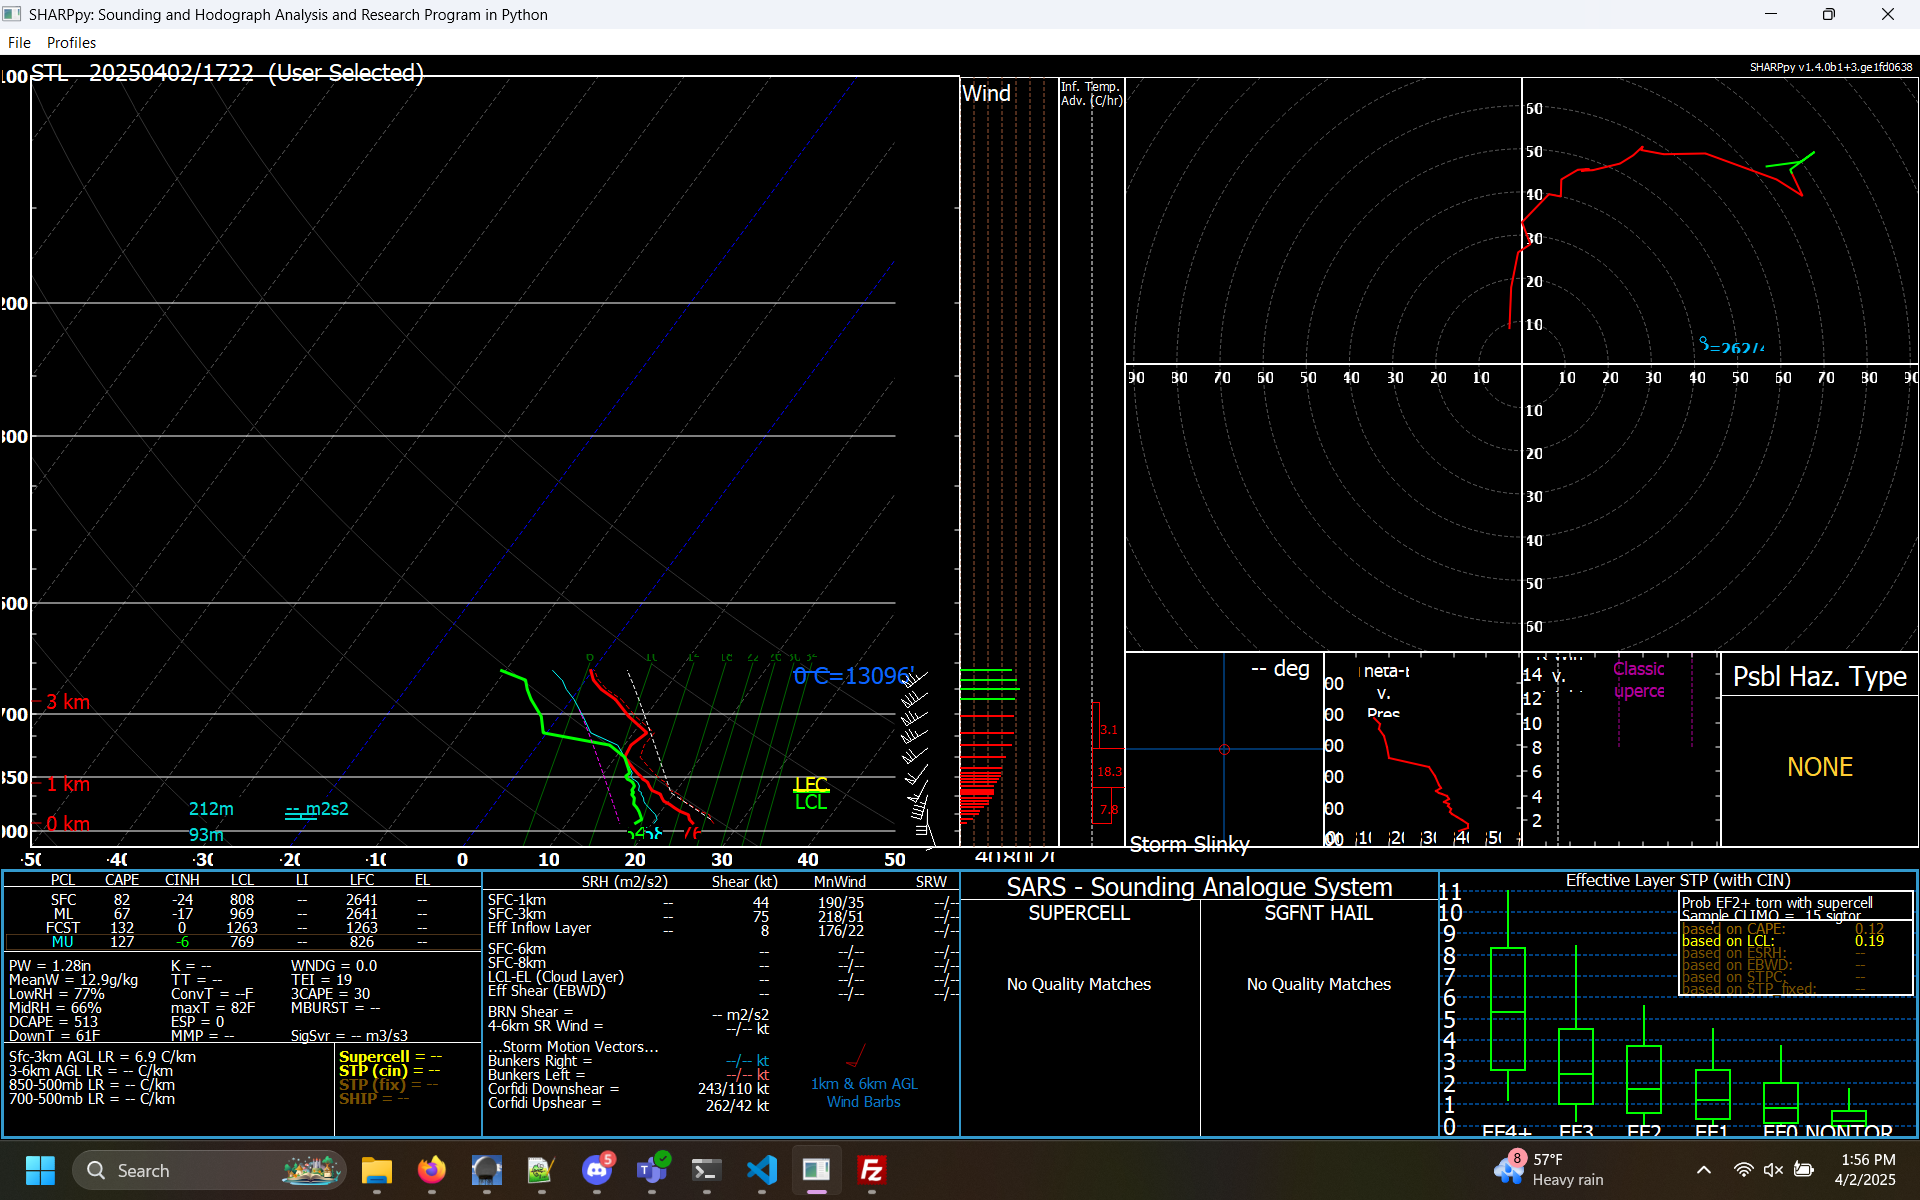Image resolution: width=1920 pixels, height=1200 pixels.
Task: Open Microsoft Teams from the taskbar
Action: (x=652, y=1170)
